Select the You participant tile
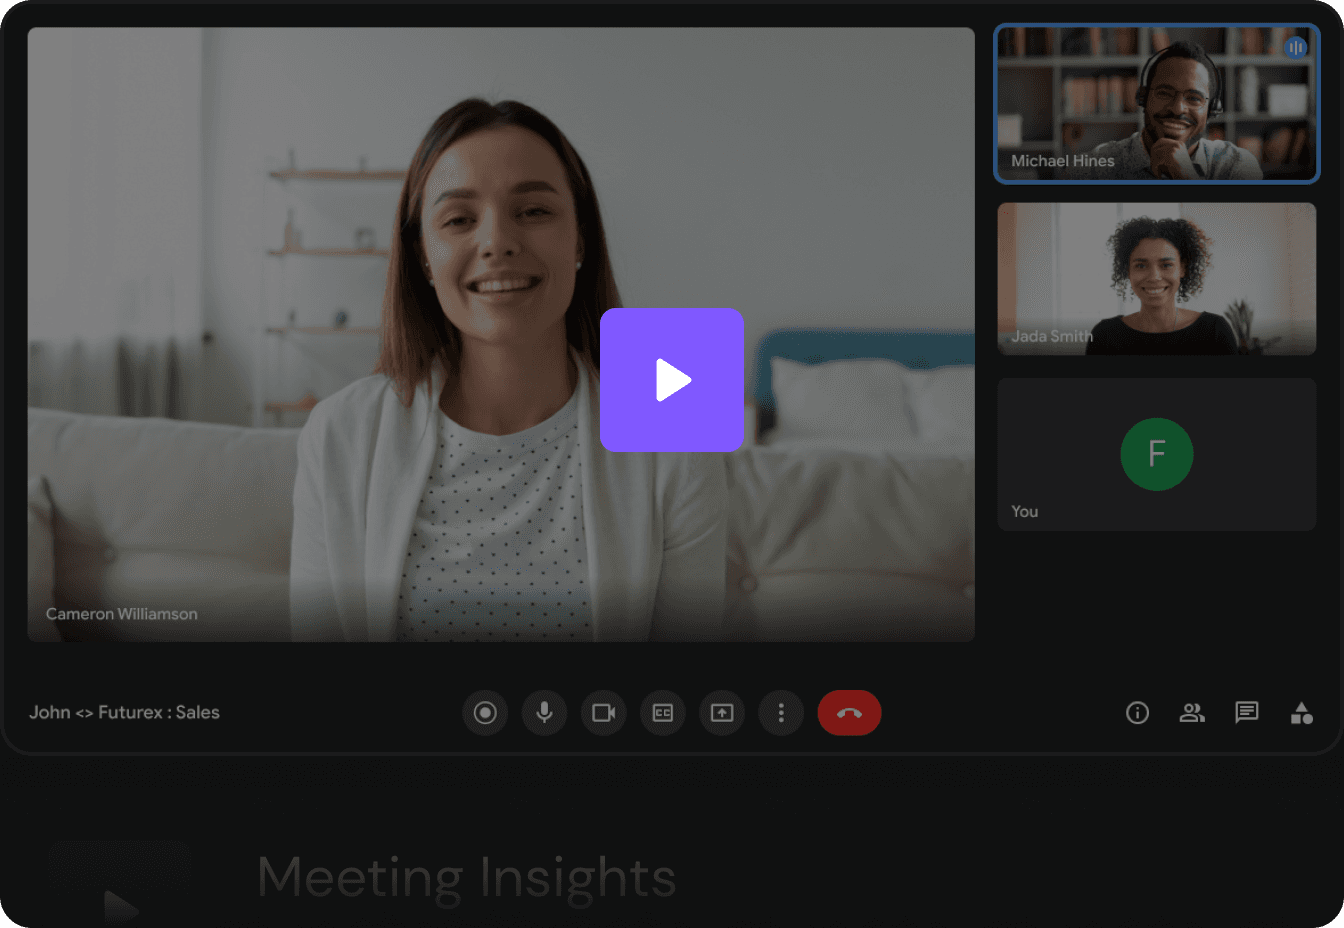This screenshot has height=928, width=1344. click(x=1157, y=454)
